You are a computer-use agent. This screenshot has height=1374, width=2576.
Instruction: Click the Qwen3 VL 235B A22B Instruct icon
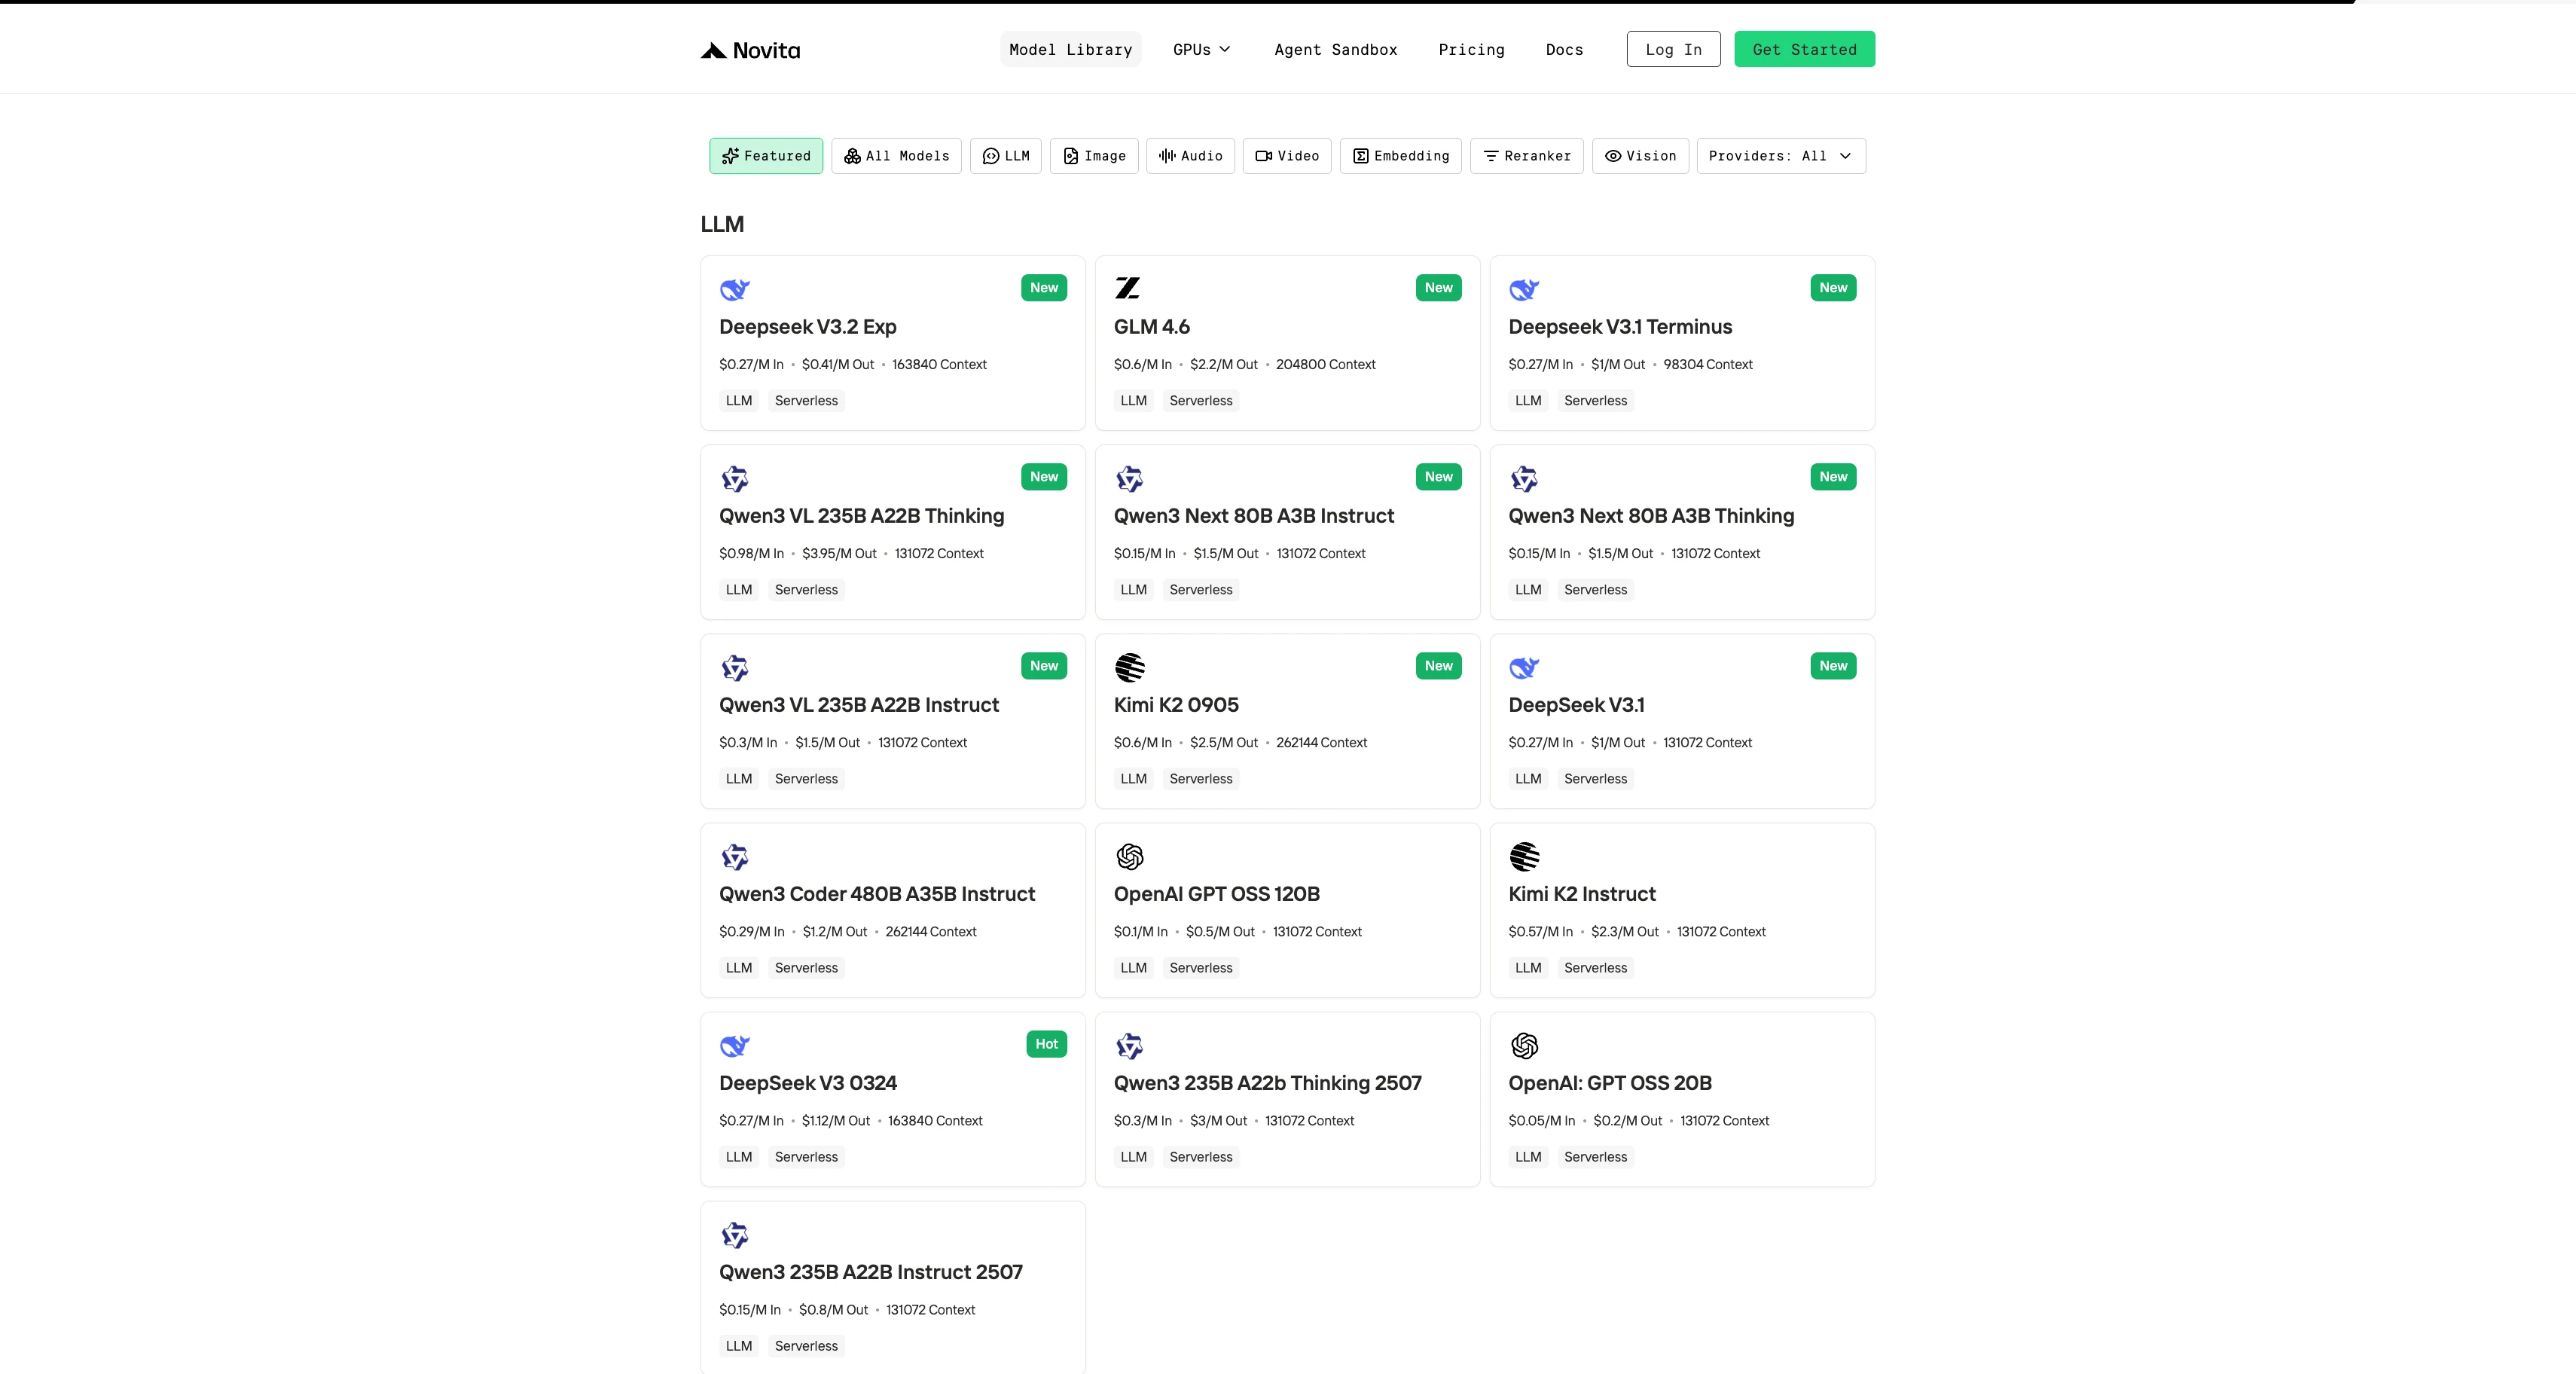[735, 667]
